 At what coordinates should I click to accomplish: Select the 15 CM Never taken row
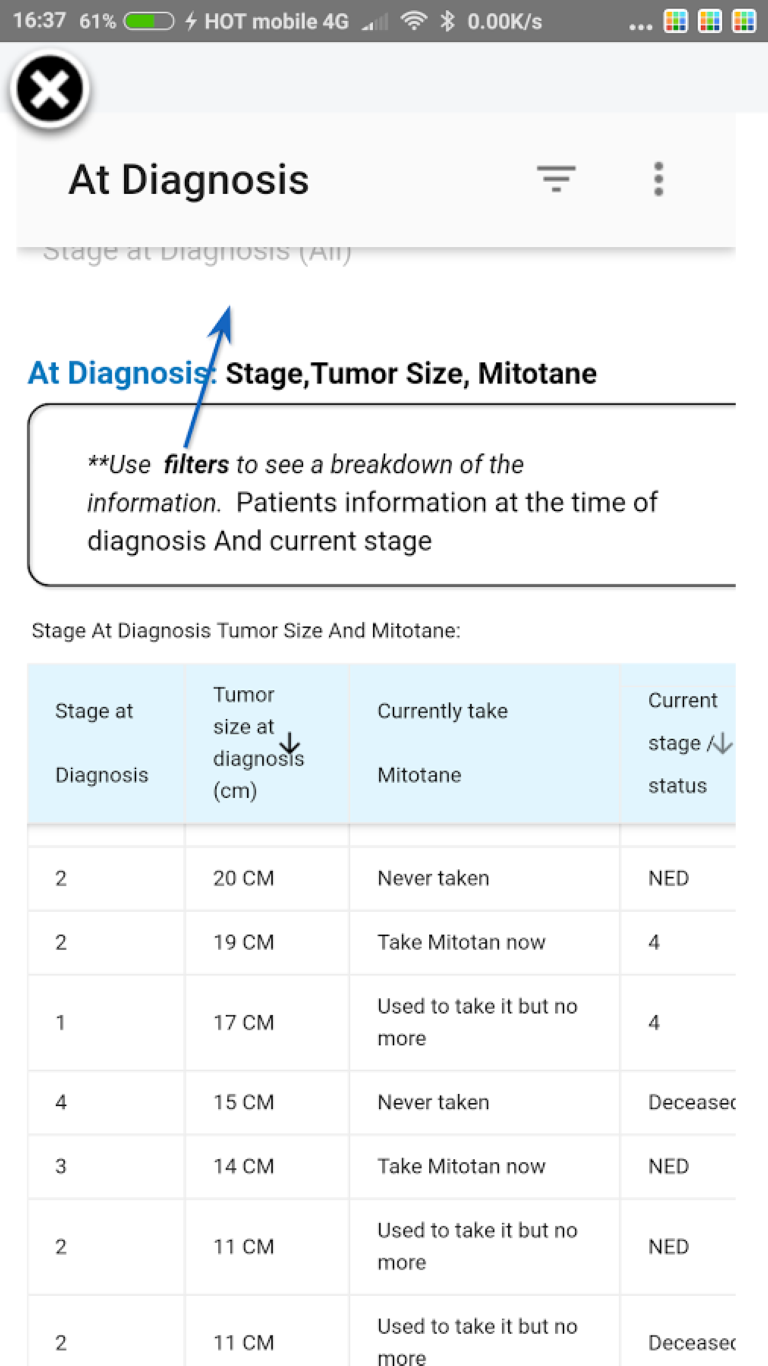click(x=382, y=1102)
